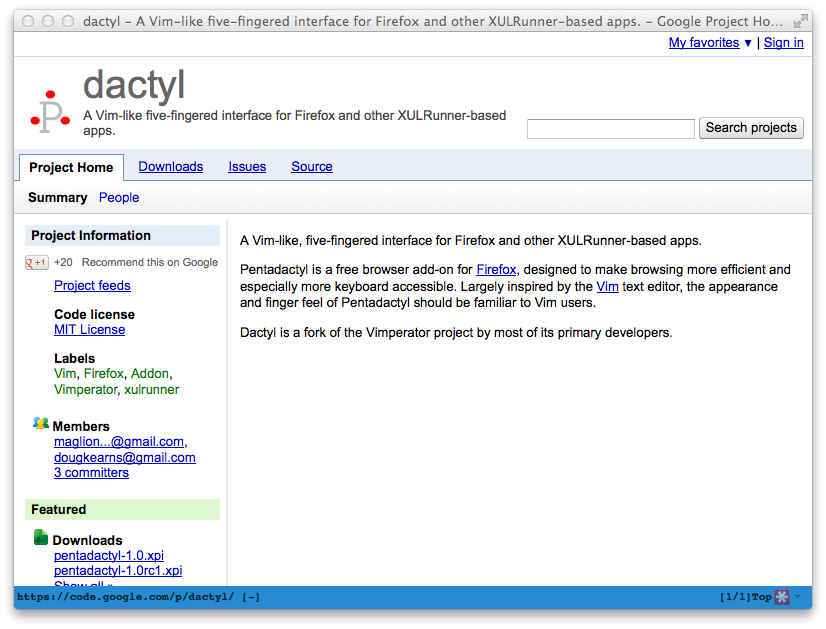The width and height of the screenshot is (826, 629).
Task: Switch to the Issues tab
Action: coord(247,166)
